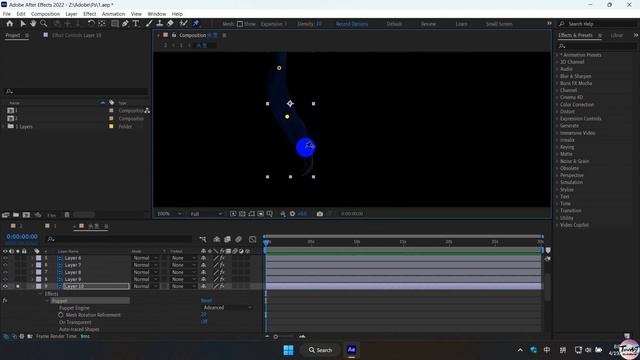
Task: Open Layer 7 track matte None dropdown
Action: pos(183,265)
